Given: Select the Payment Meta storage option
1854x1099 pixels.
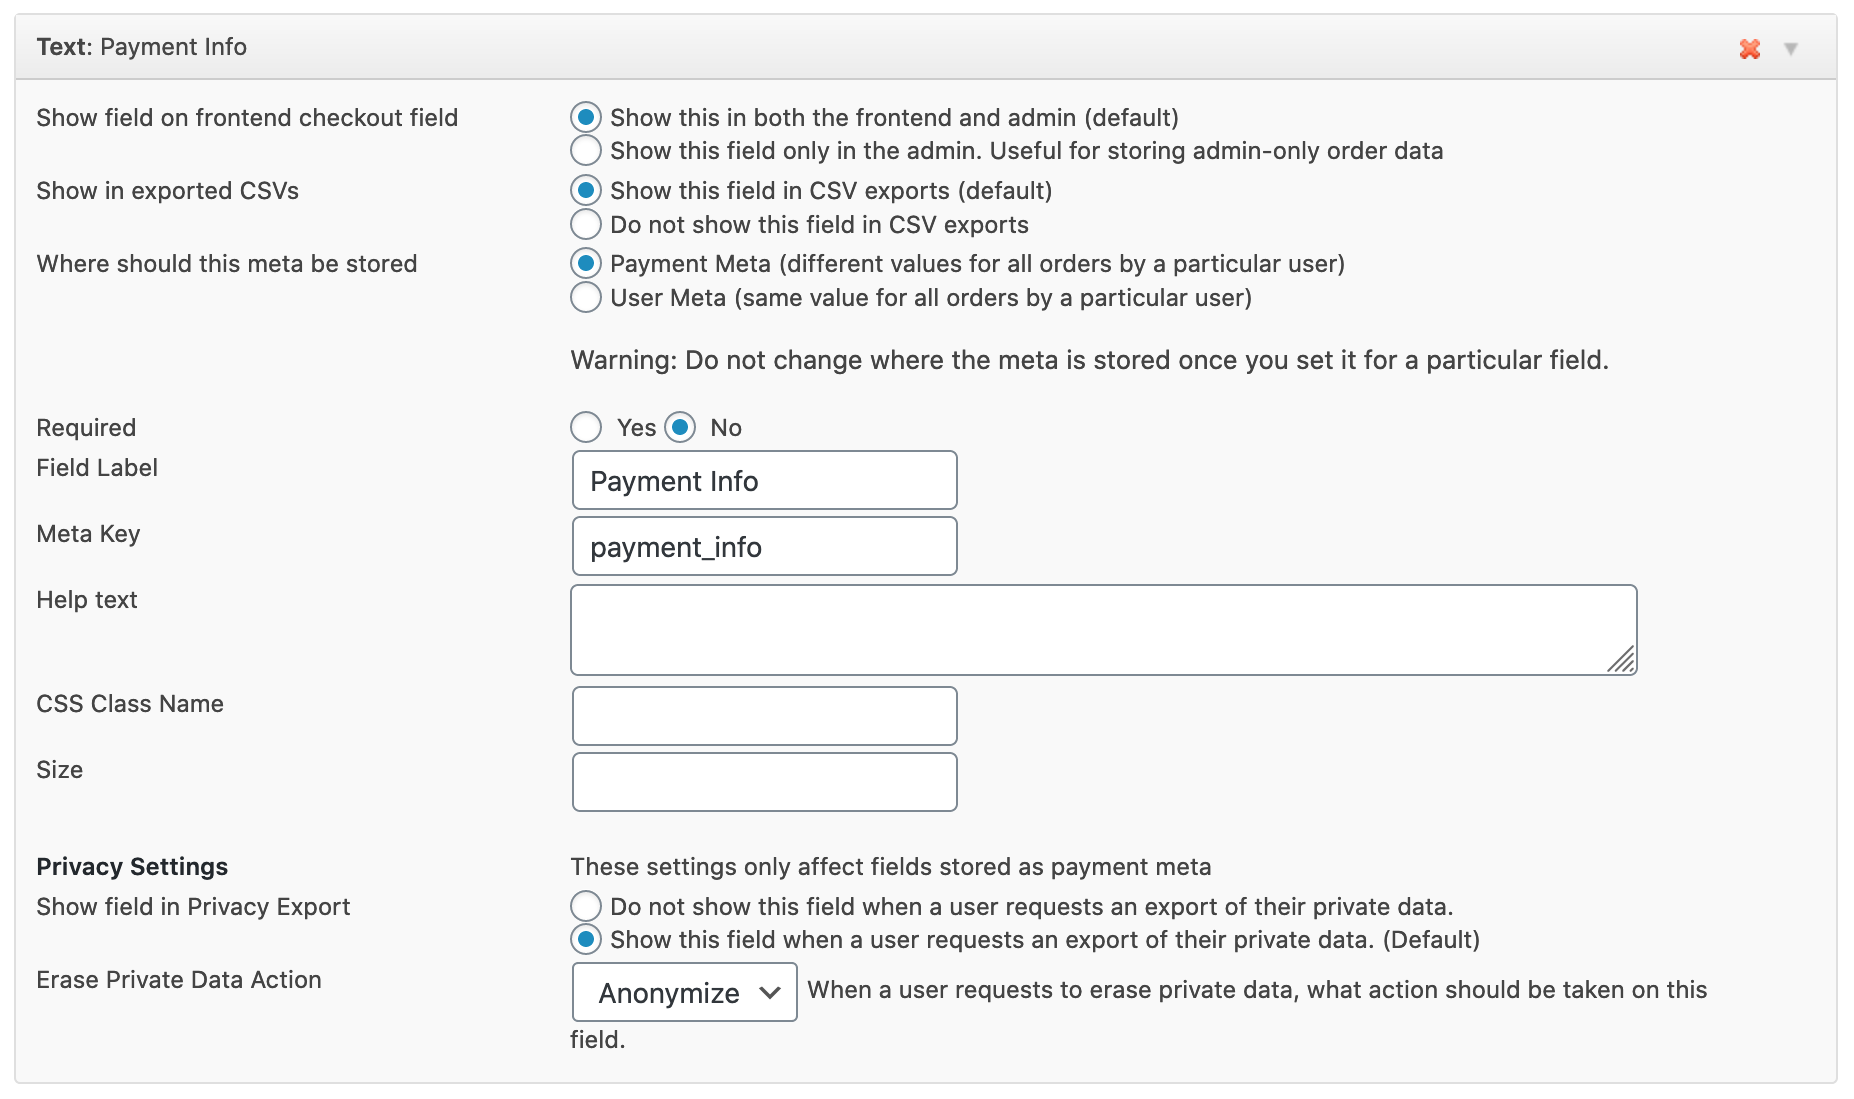Looking at the screenshot, I should point(586,264).
